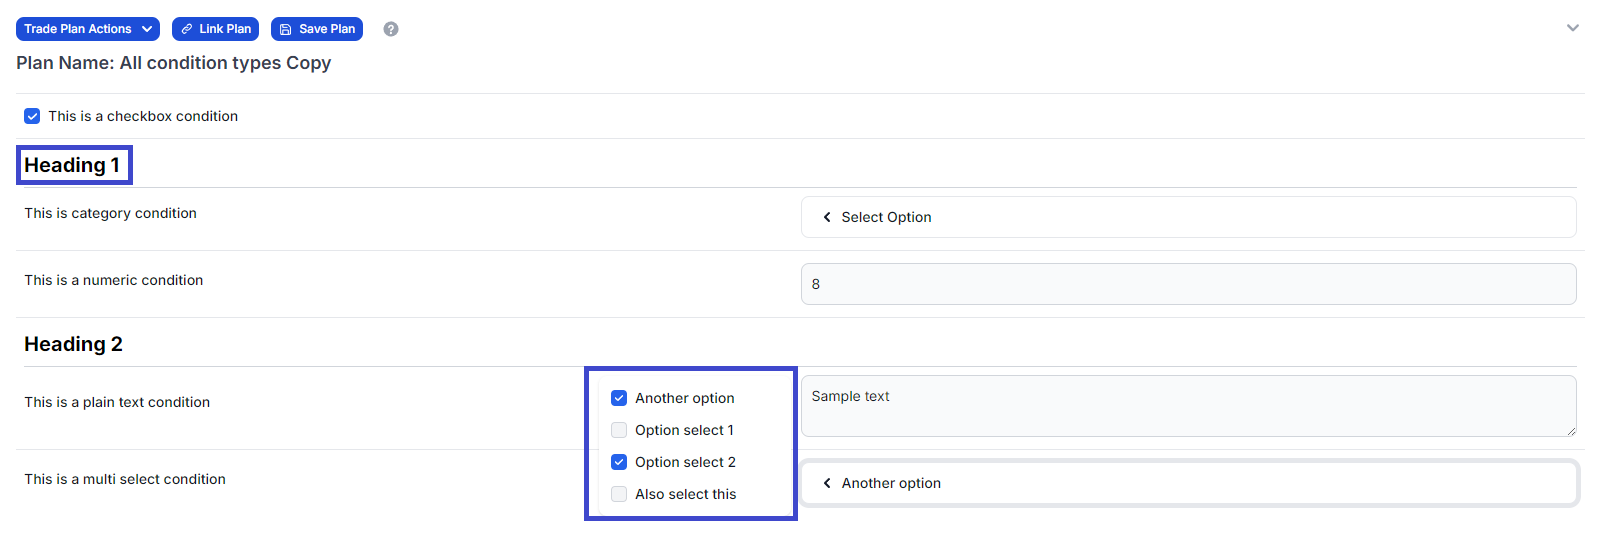Uncheck the 'Another option' checkbox
This screenshot has height=539, width=1600.
[619, 398]
